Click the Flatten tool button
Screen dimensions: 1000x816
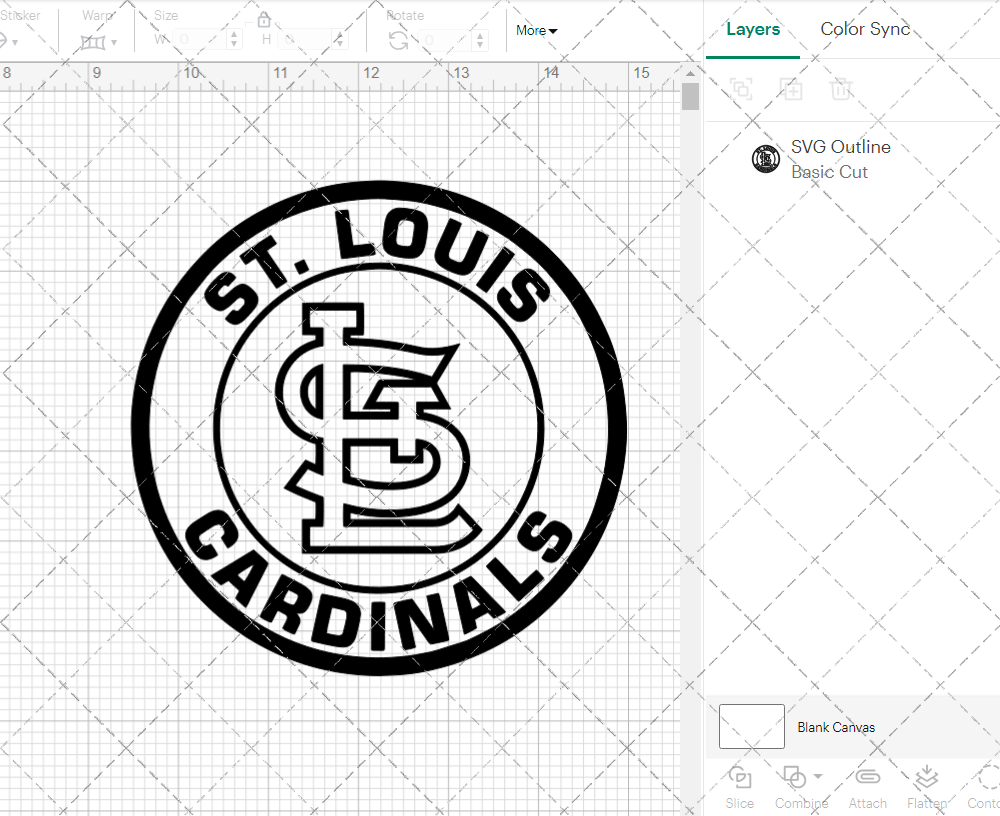coord(927,787)
